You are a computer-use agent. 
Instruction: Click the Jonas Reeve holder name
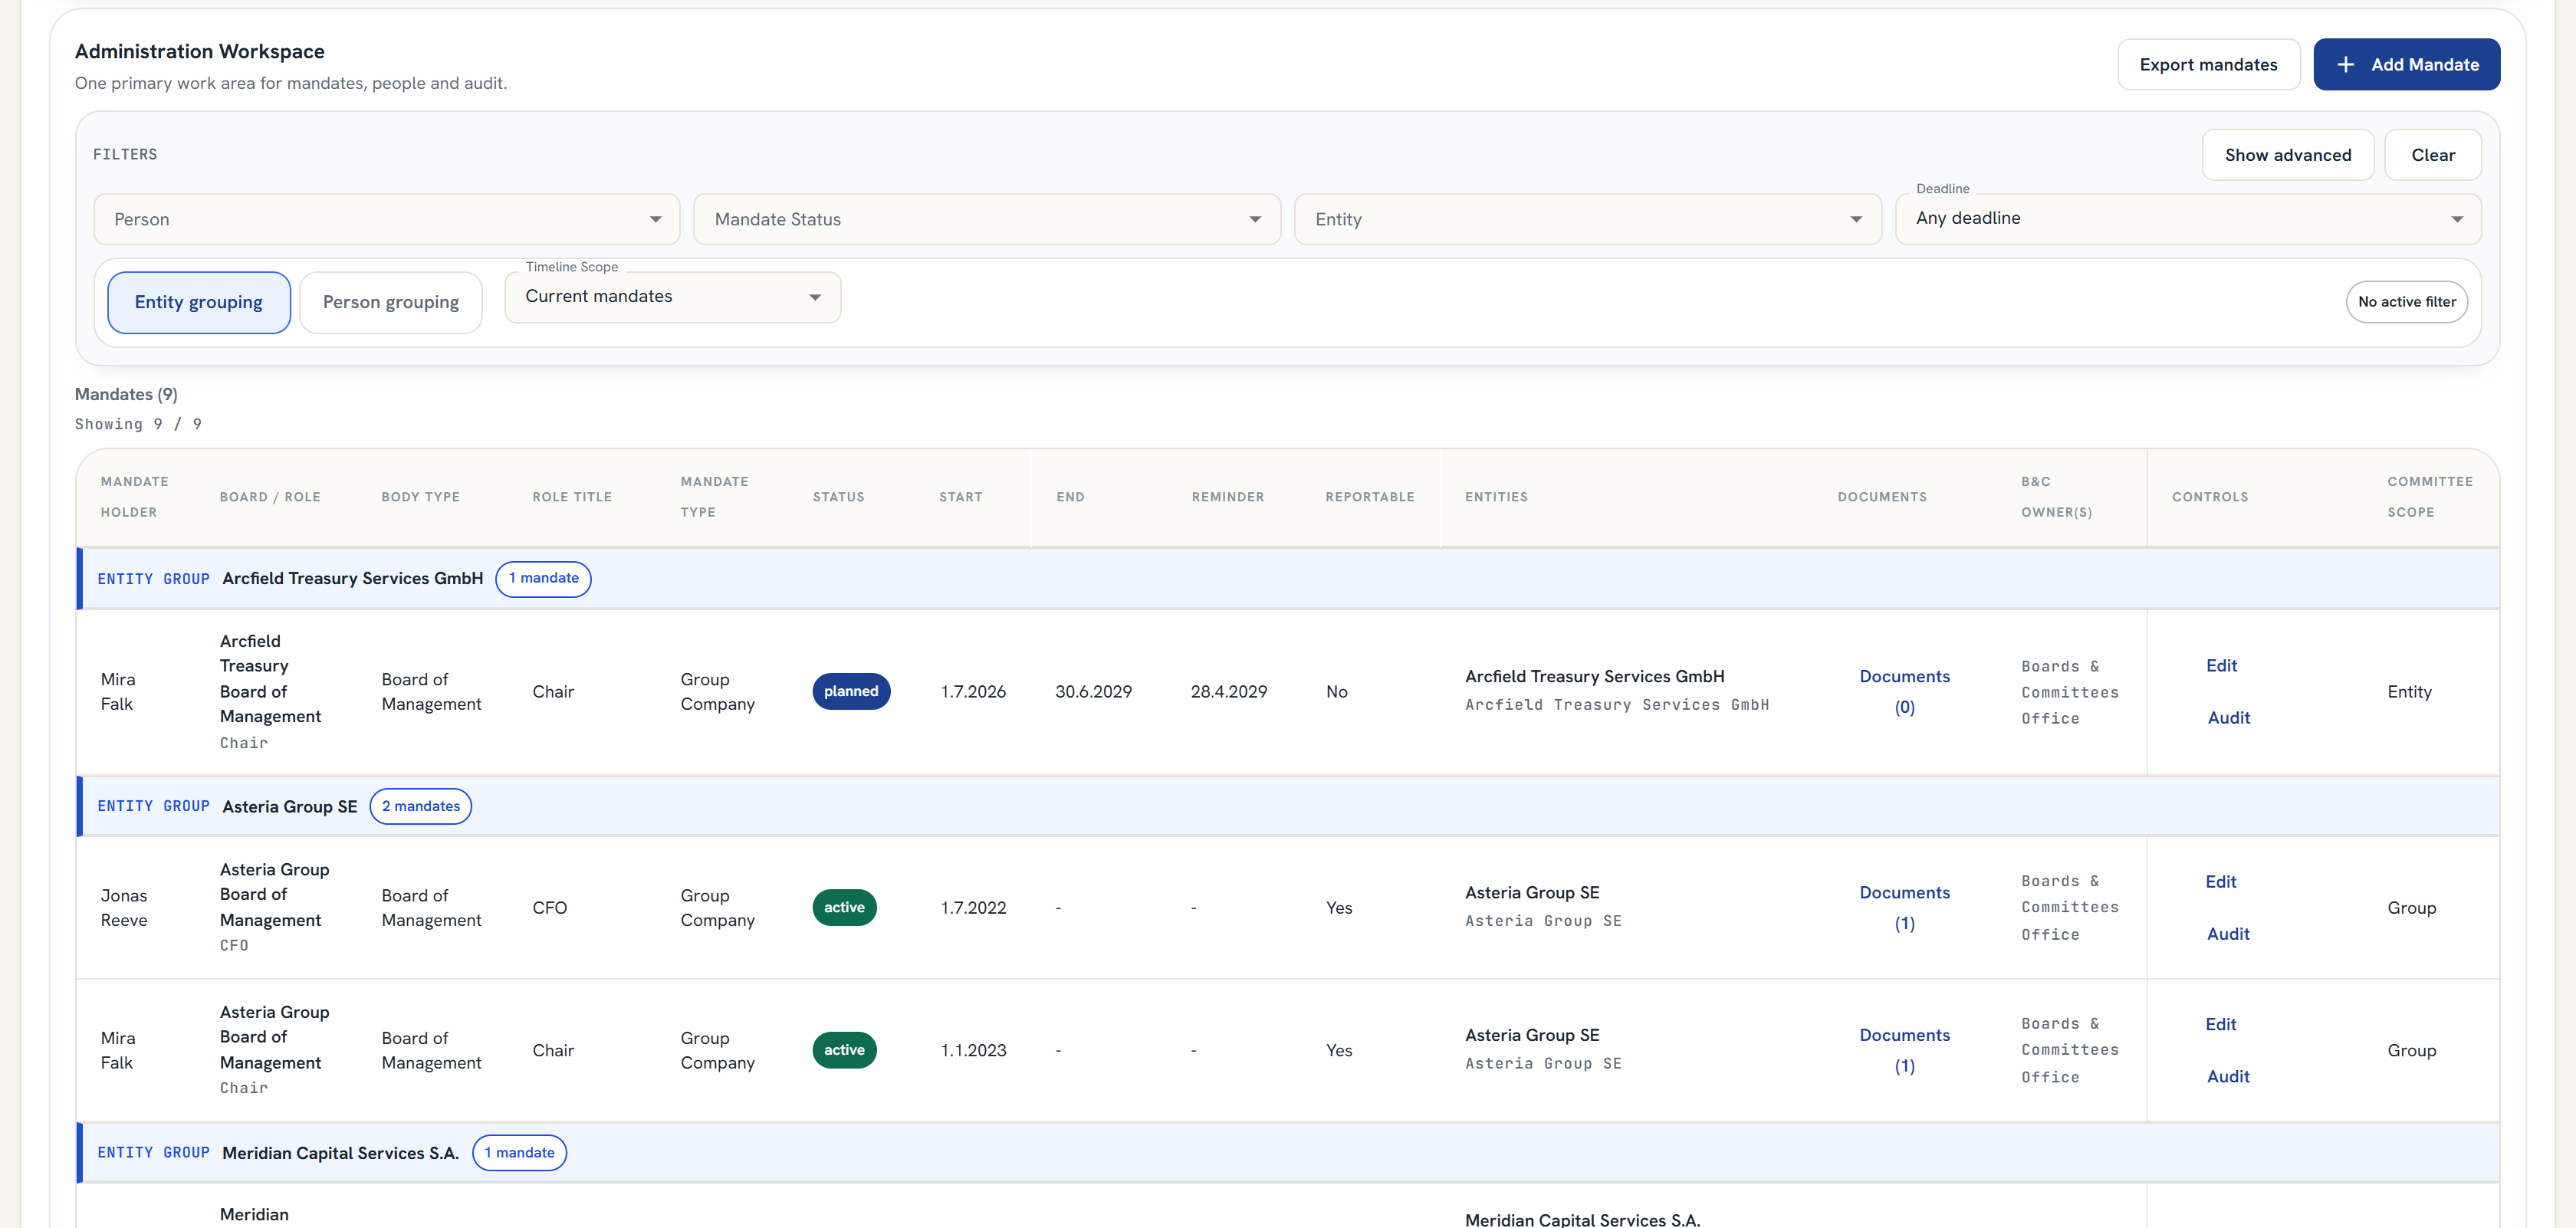point(124,908)
